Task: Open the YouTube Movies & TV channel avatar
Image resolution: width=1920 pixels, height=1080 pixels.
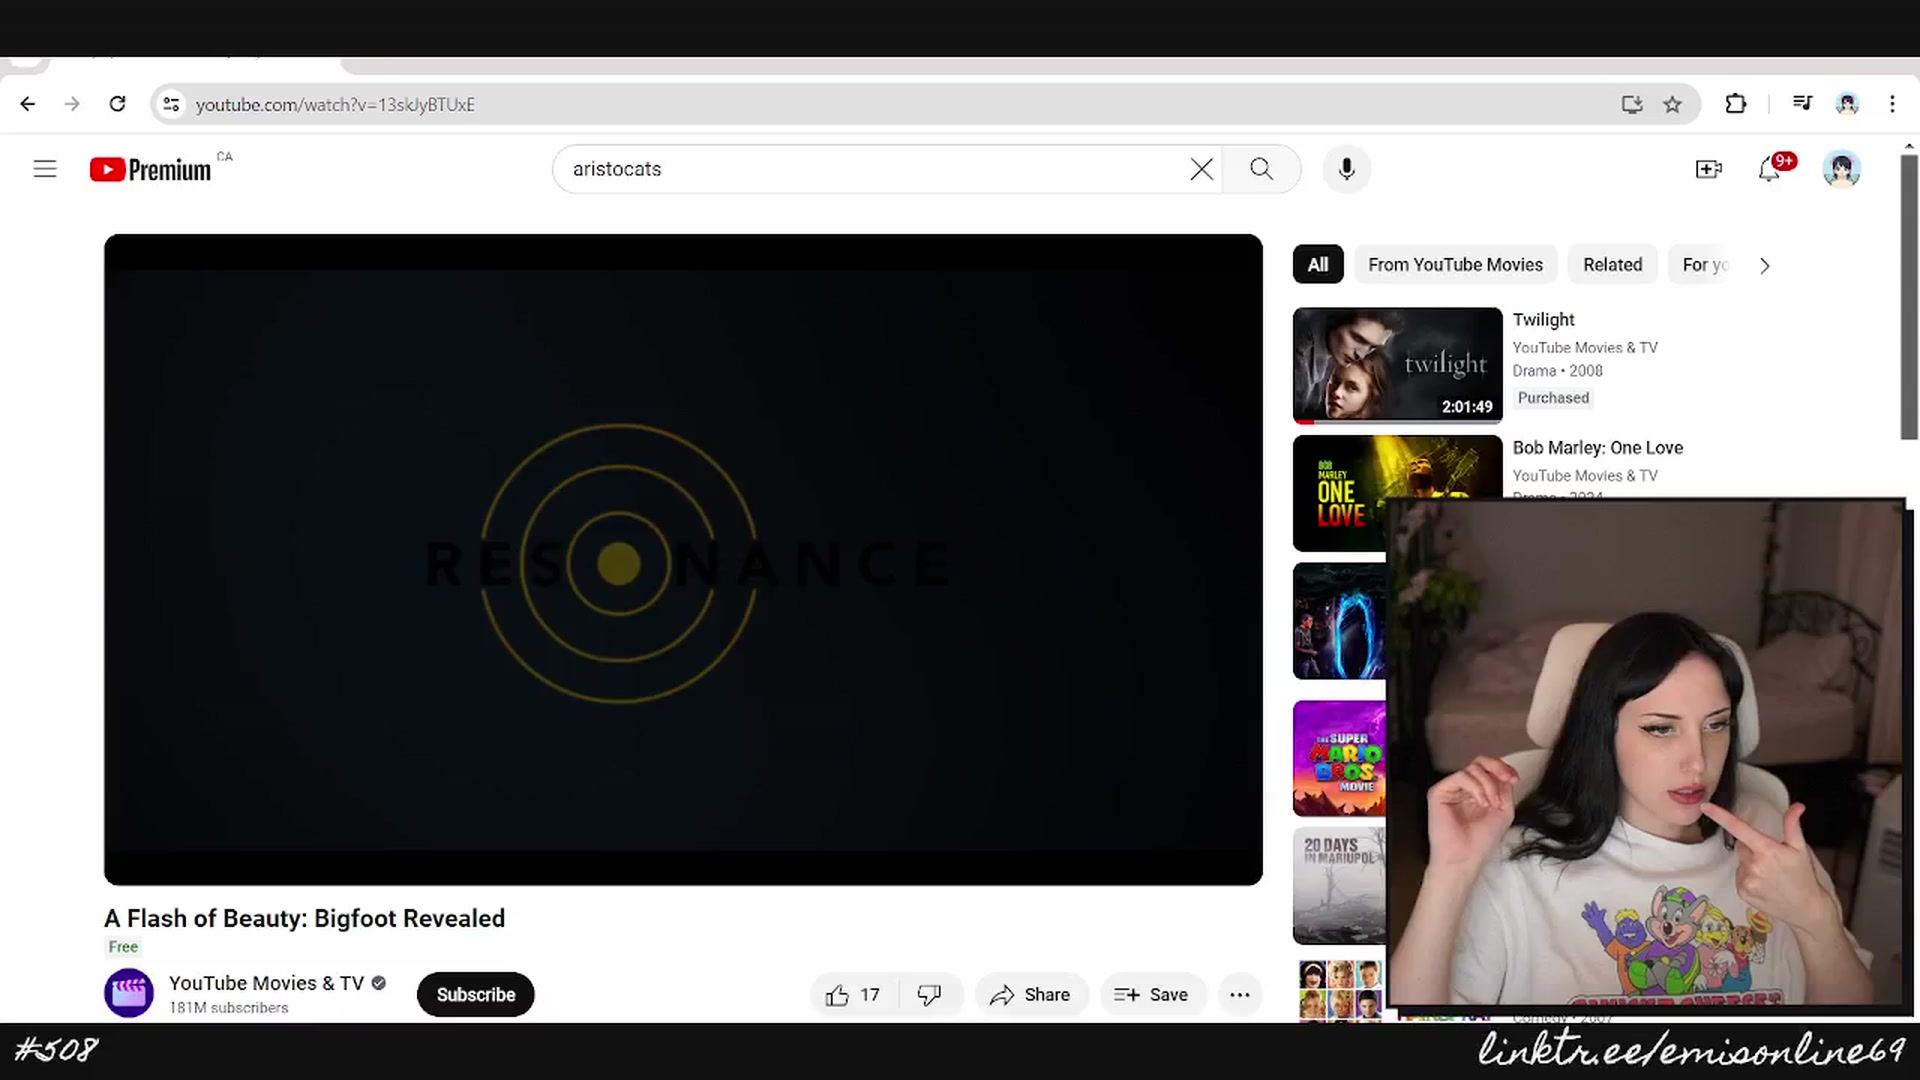Action: (129, 994)
